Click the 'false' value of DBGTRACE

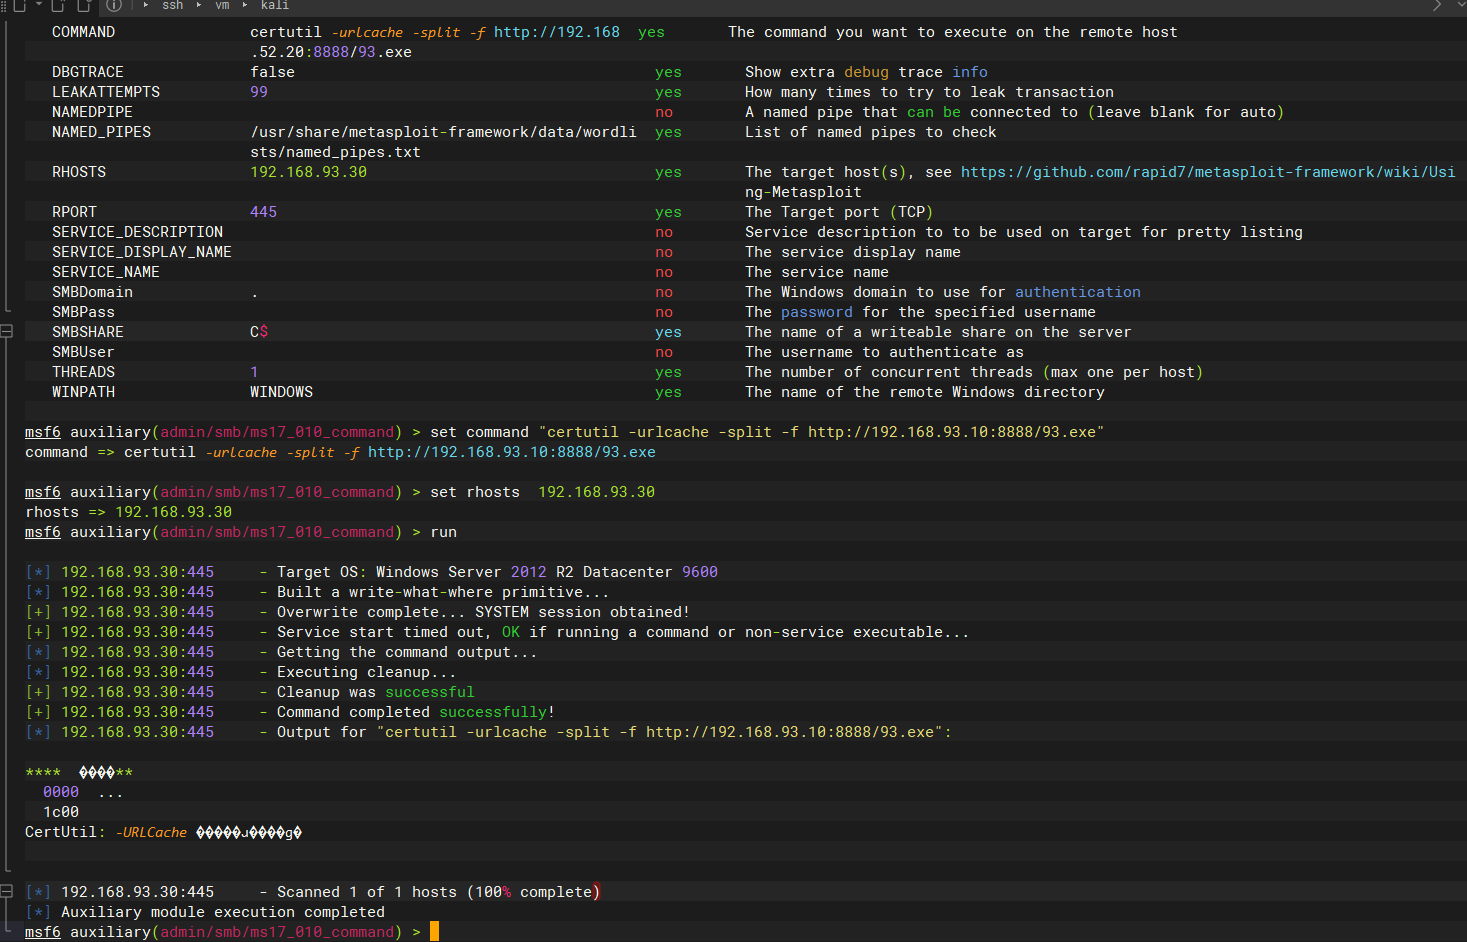273,72
